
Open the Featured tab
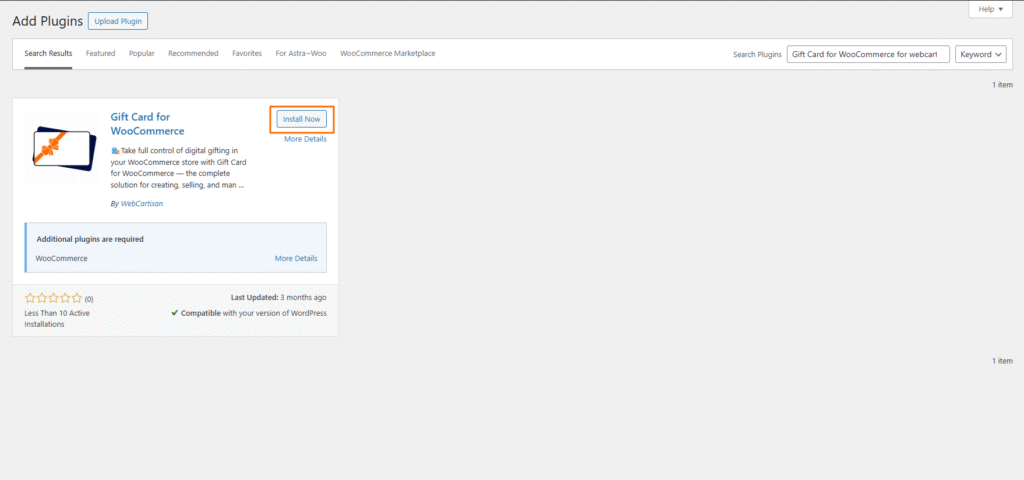tap(100, 53)
